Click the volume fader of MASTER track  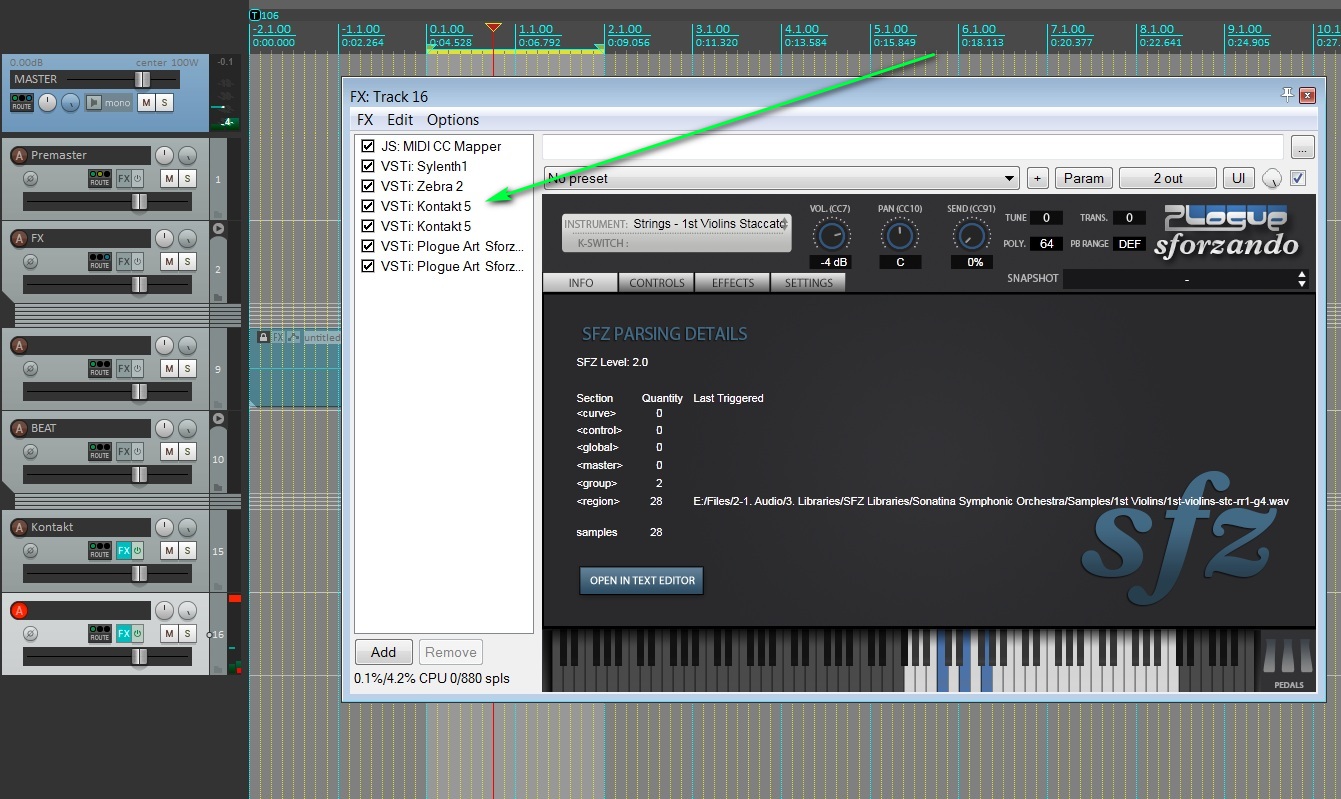tap(143, 79)
